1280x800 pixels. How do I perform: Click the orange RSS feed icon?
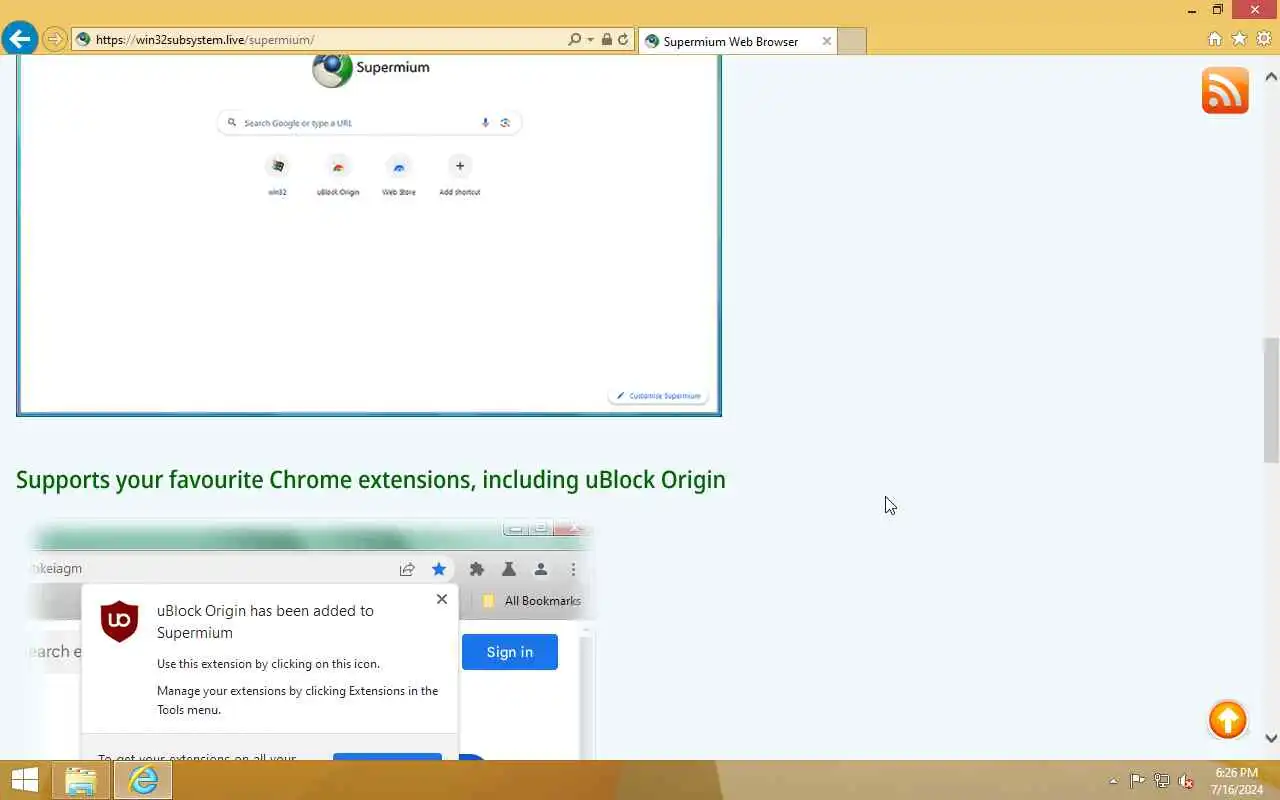(1225, 91)
